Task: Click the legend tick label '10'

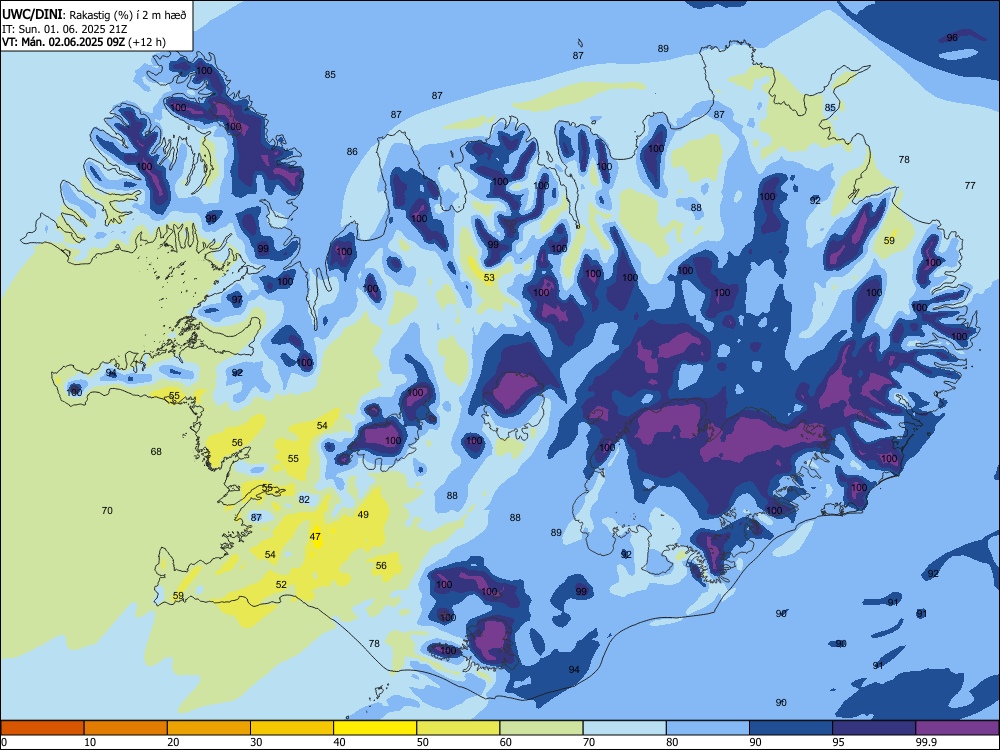Action: pos(90,742)
